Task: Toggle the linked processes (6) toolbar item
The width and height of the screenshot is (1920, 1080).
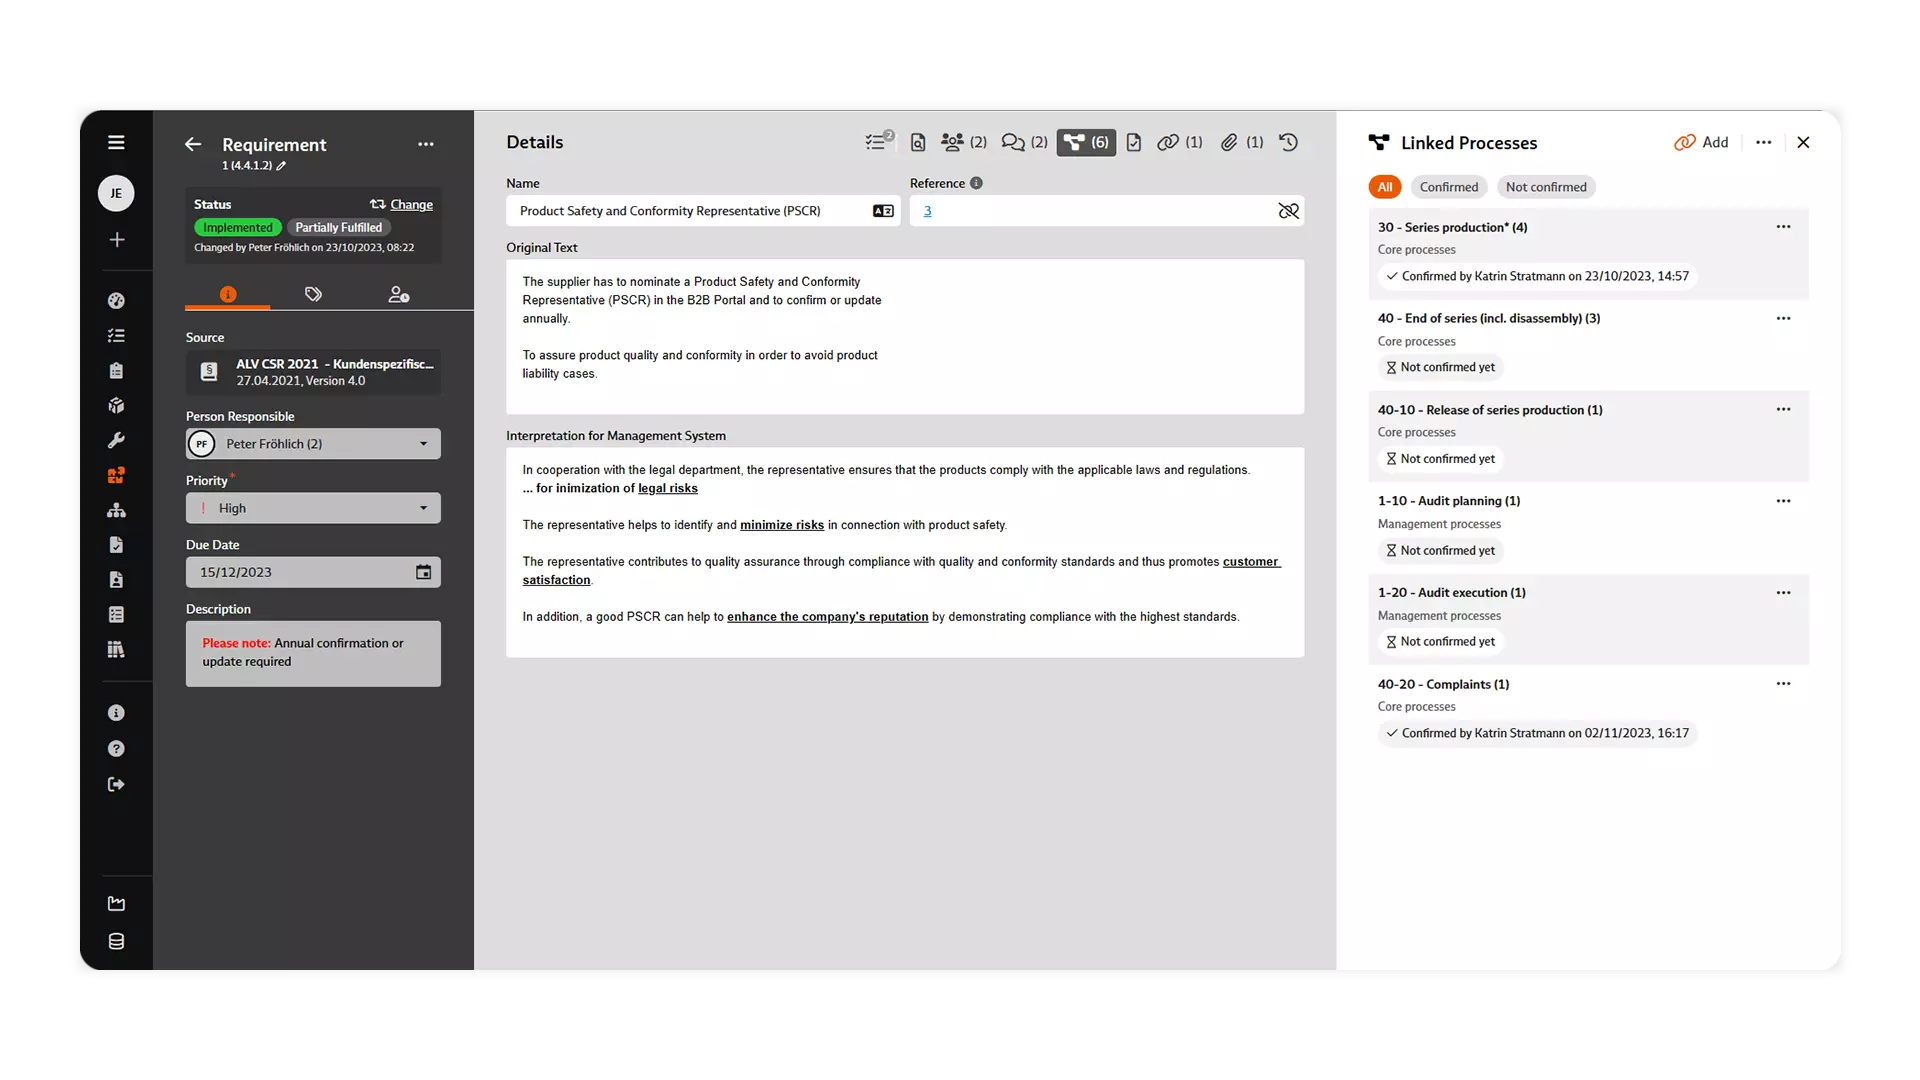Action: 1086,142
